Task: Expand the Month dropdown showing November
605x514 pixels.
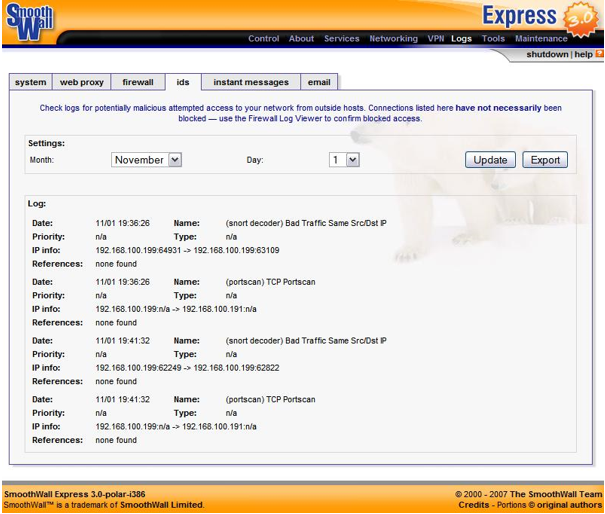Action: coord(146,160)
